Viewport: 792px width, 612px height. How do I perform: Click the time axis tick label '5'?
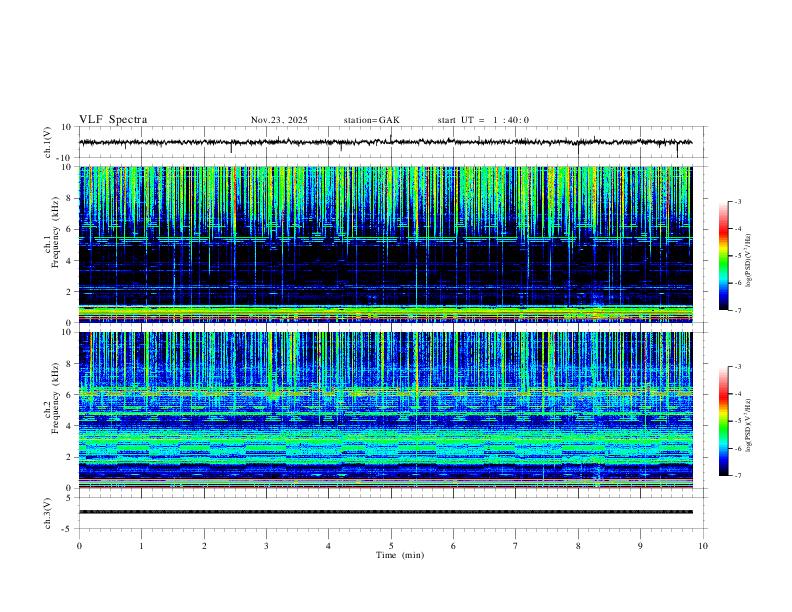pyautogui.click(x=391, y=546)
